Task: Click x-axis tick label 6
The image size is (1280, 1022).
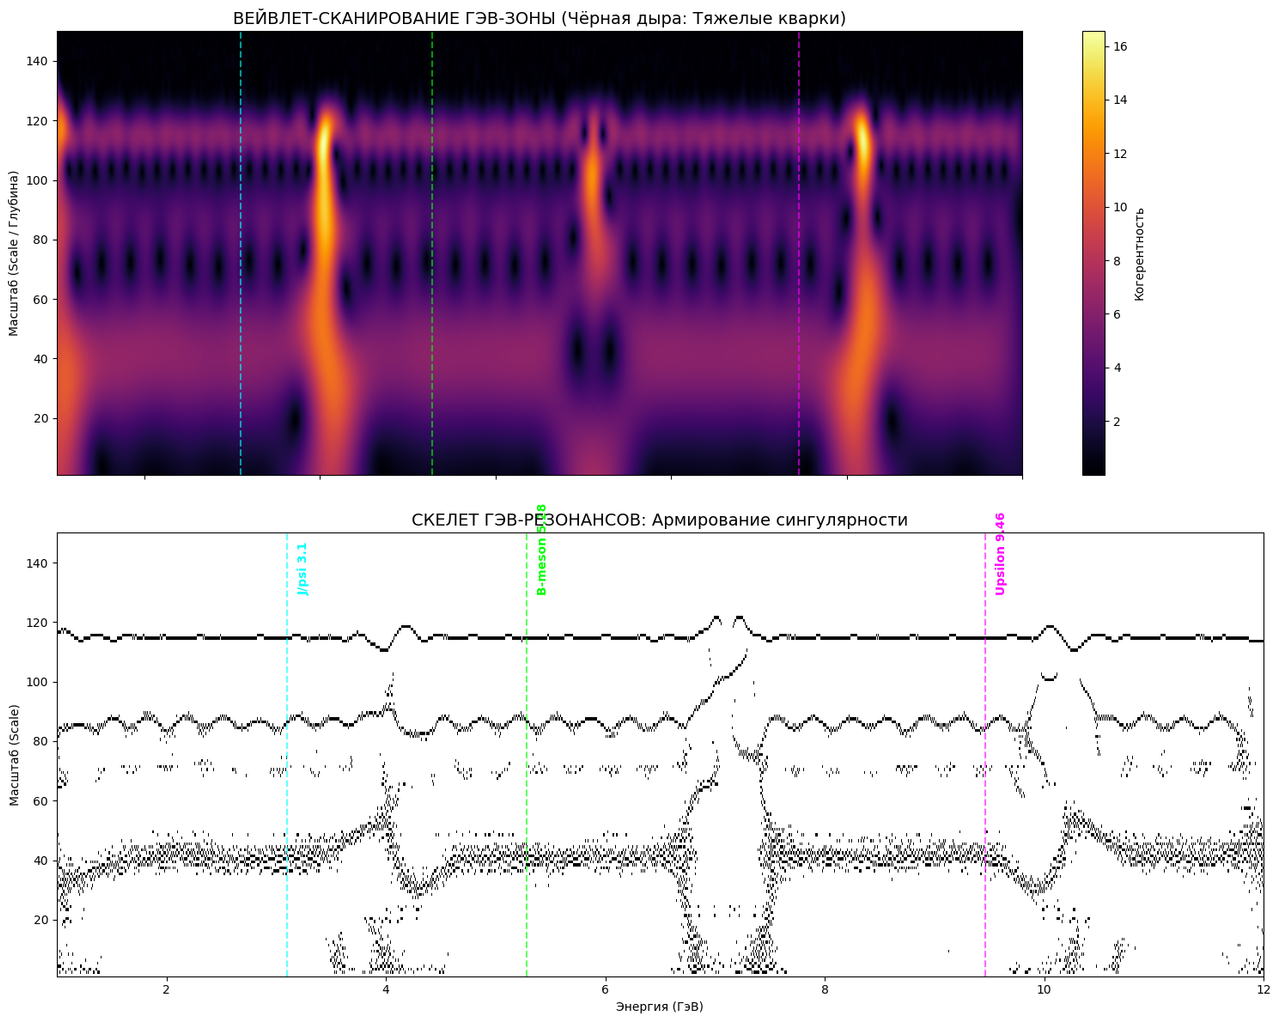Action: 605,990
